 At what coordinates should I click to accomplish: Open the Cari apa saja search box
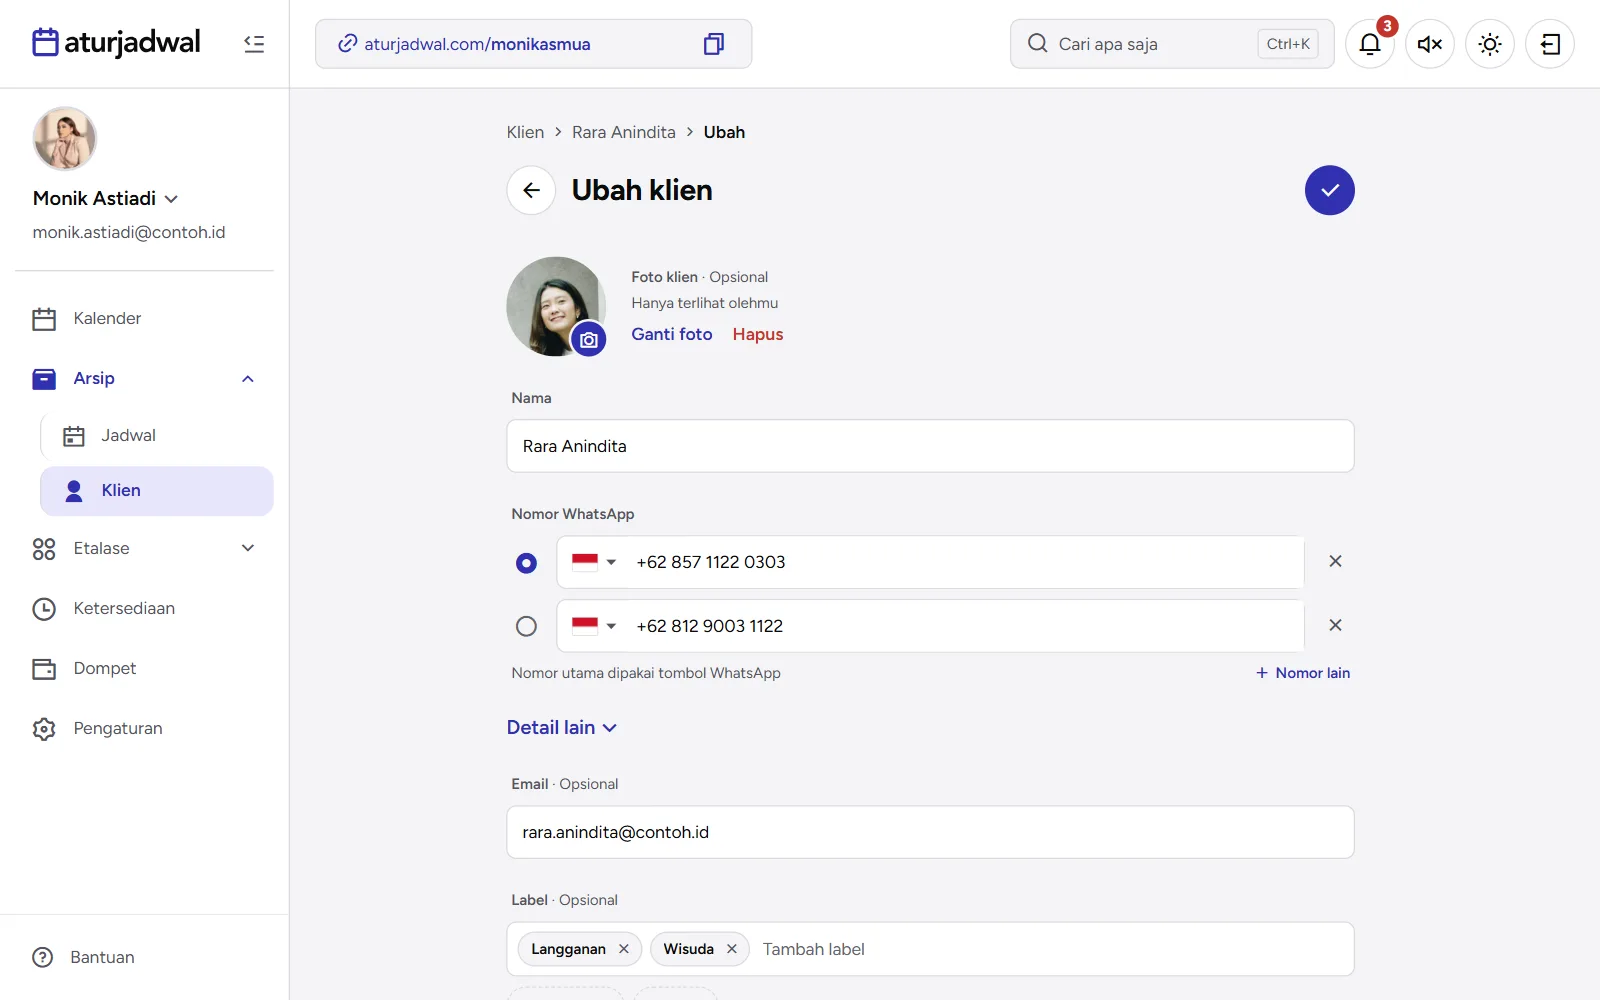[1172, 44]
